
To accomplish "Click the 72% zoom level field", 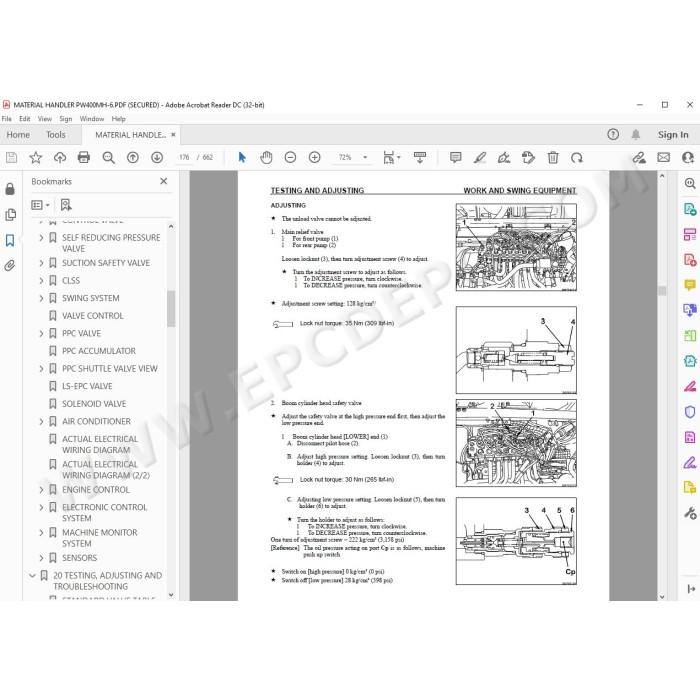I will click(x=345, y=158).
